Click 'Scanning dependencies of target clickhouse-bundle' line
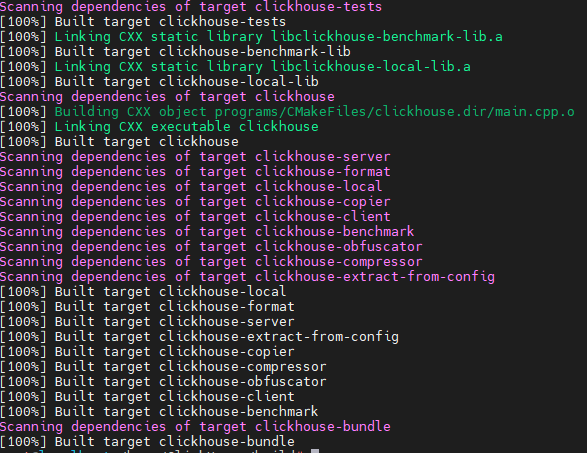 195,427
